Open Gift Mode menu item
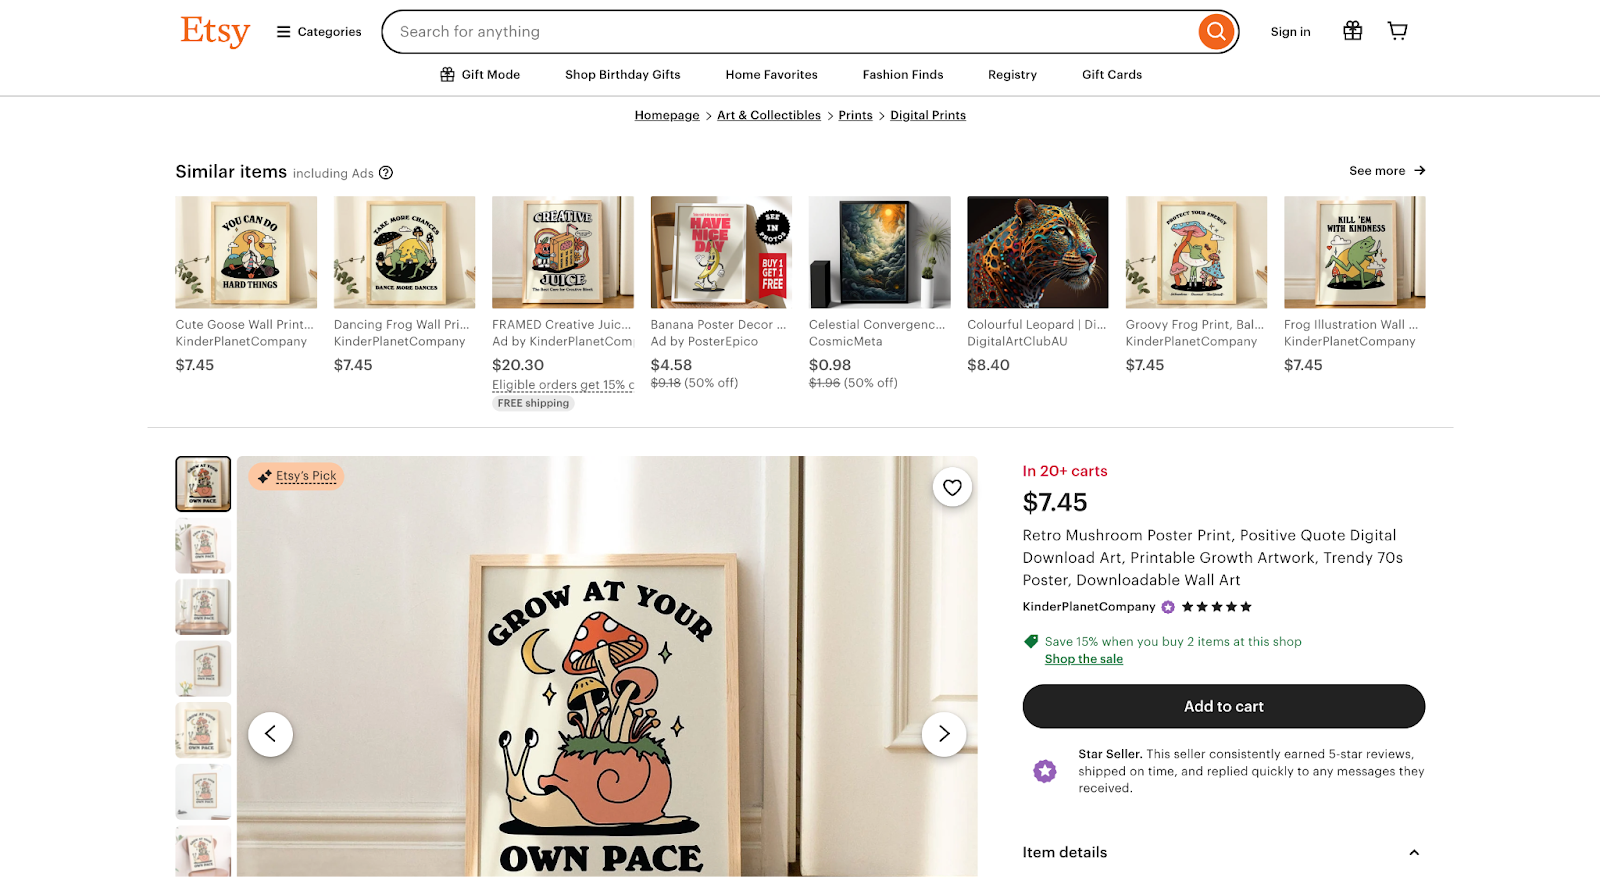 click(x=480, y=75)
